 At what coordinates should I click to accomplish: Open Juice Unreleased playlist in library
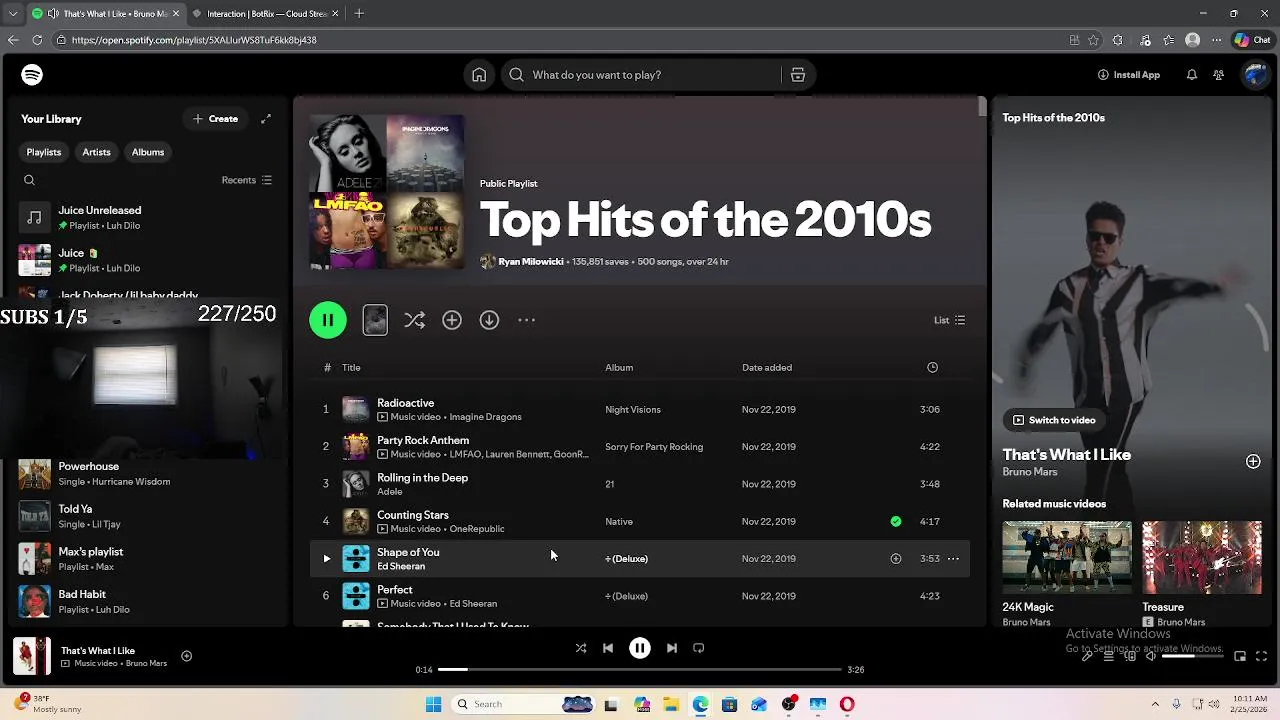[x=148, y=217]
